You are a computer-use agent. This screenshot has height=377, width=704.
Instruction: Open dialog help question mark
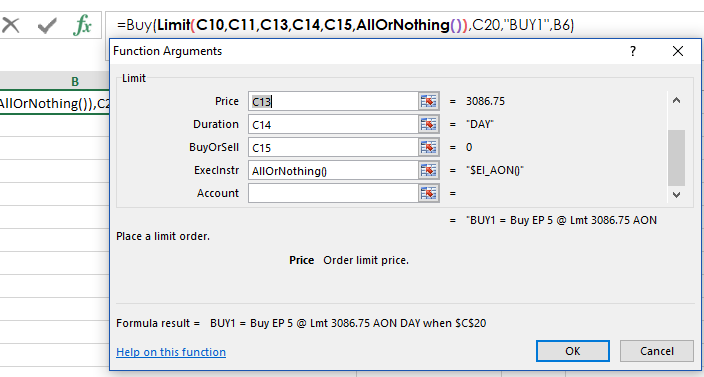coord(633,51)
